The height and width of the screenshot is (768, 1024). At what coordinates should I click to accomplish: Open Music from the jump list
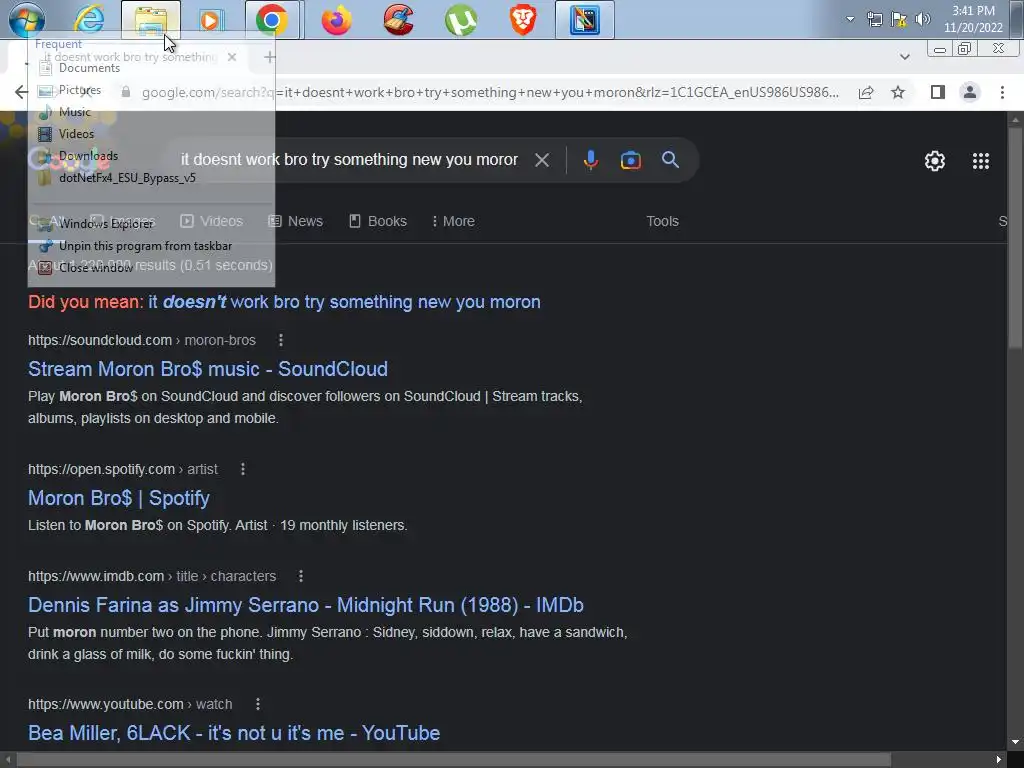[x=74, y=112]
